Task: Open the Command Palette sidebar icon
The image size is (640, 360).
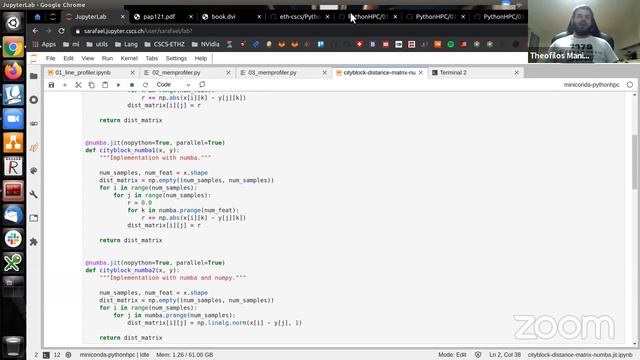Action: (34, 171)
